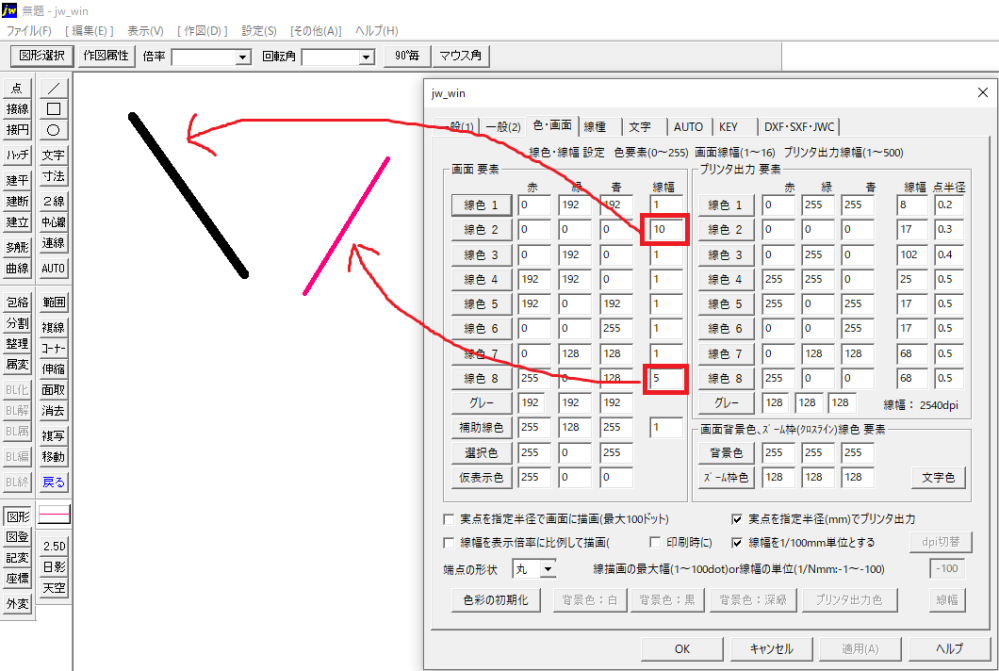Click the 作図属性 button
Image resolution: width=999 pixels, height=671 pixels.
tap(106, 56)
